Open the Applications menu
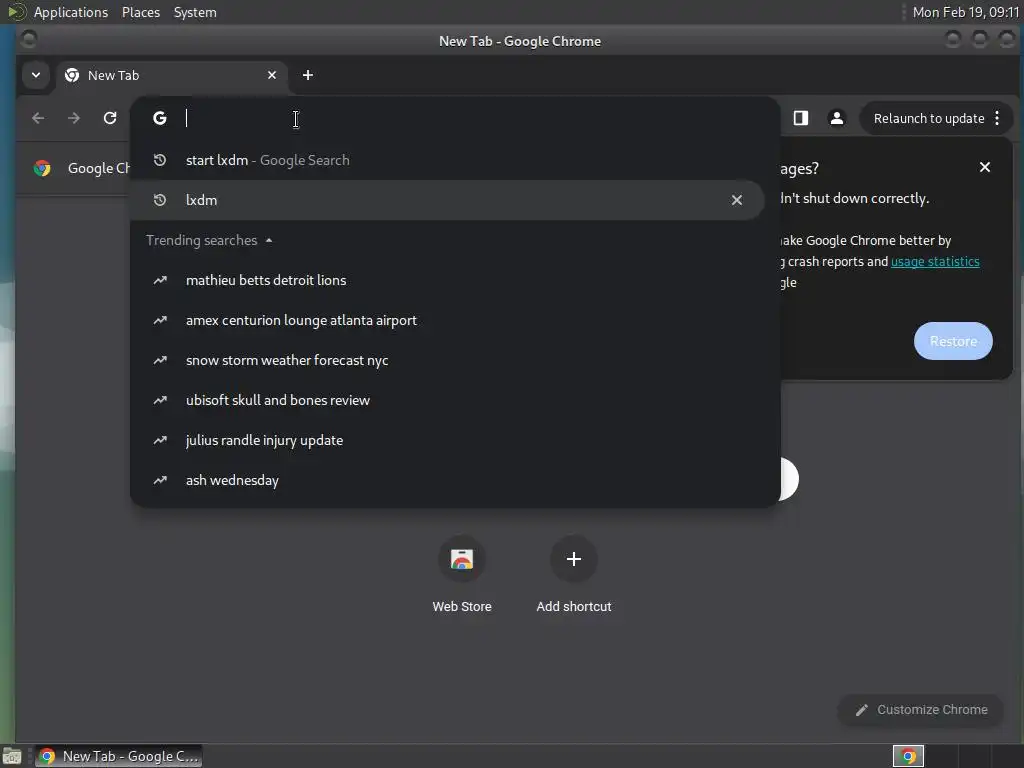 71,12
